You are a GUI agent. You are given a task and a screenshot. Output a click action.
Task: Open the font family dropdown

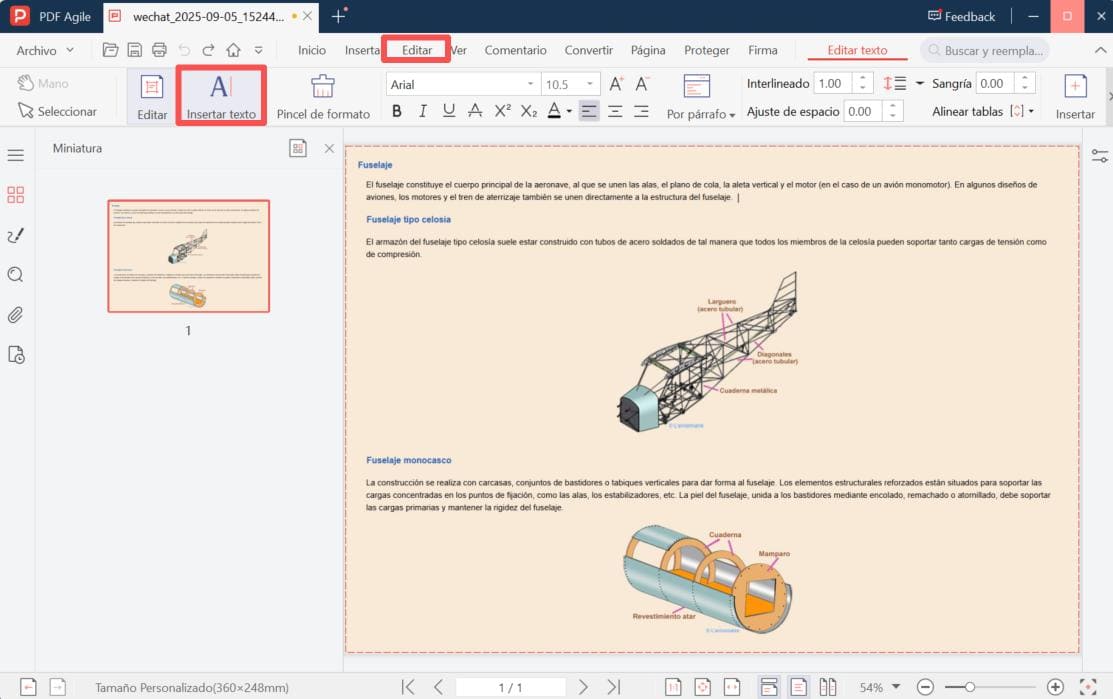coord(533,83)
